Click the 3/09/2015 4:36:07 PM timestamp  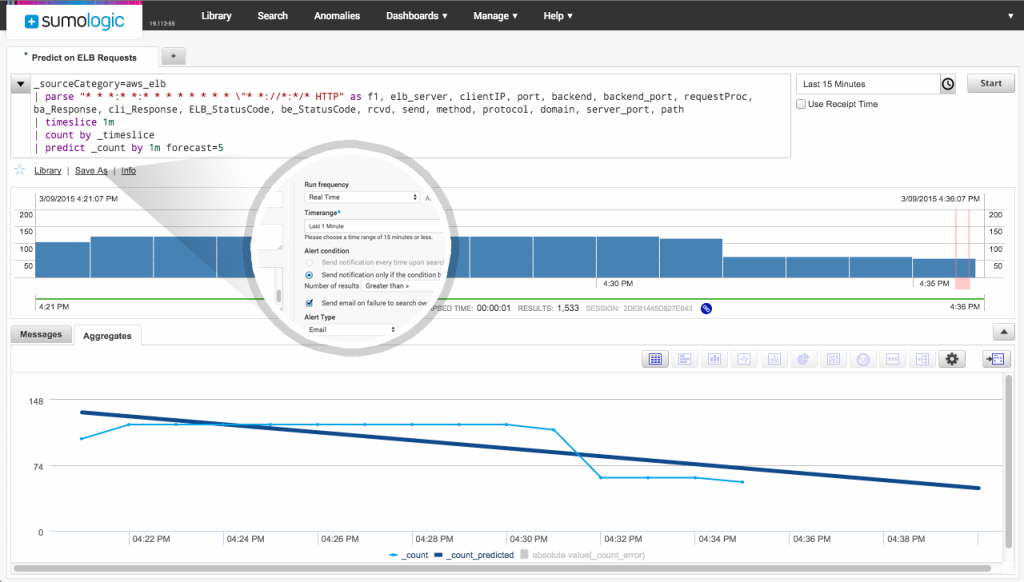point(940,199)
